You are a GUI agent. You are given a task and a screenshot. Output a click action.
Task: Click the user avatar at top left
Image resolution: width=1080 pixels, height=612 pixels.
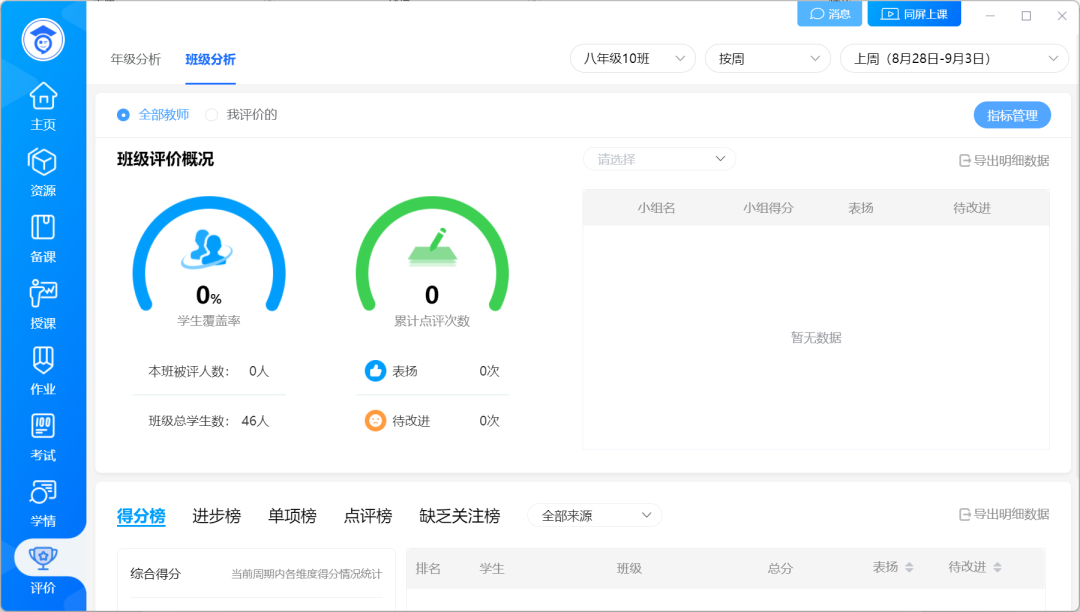click(43, 40)
